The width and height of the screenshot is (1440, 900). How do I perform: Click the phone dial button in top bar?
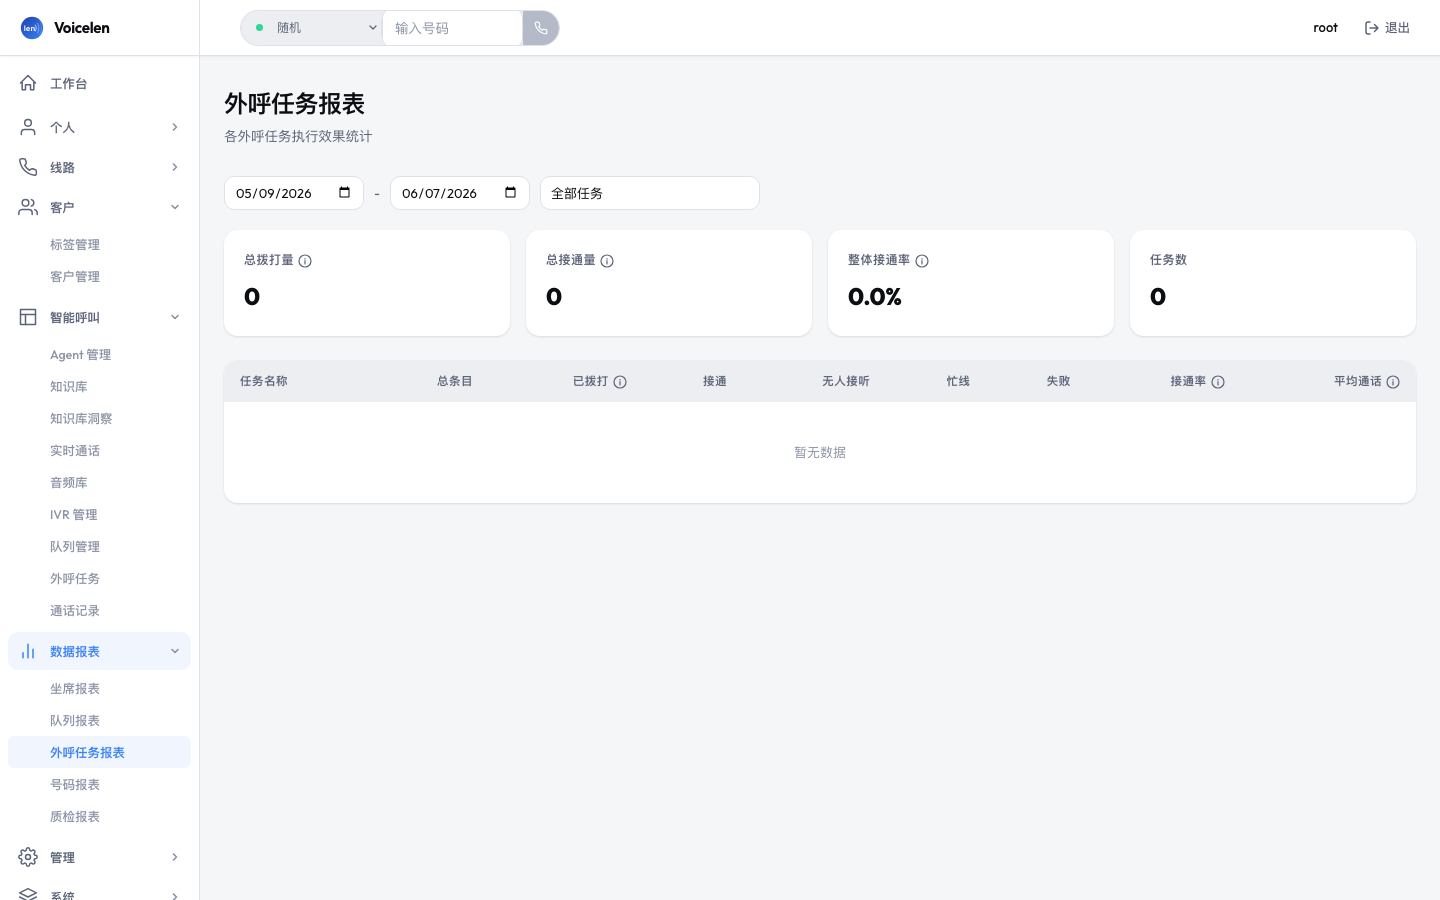click(x=541, y=28)
